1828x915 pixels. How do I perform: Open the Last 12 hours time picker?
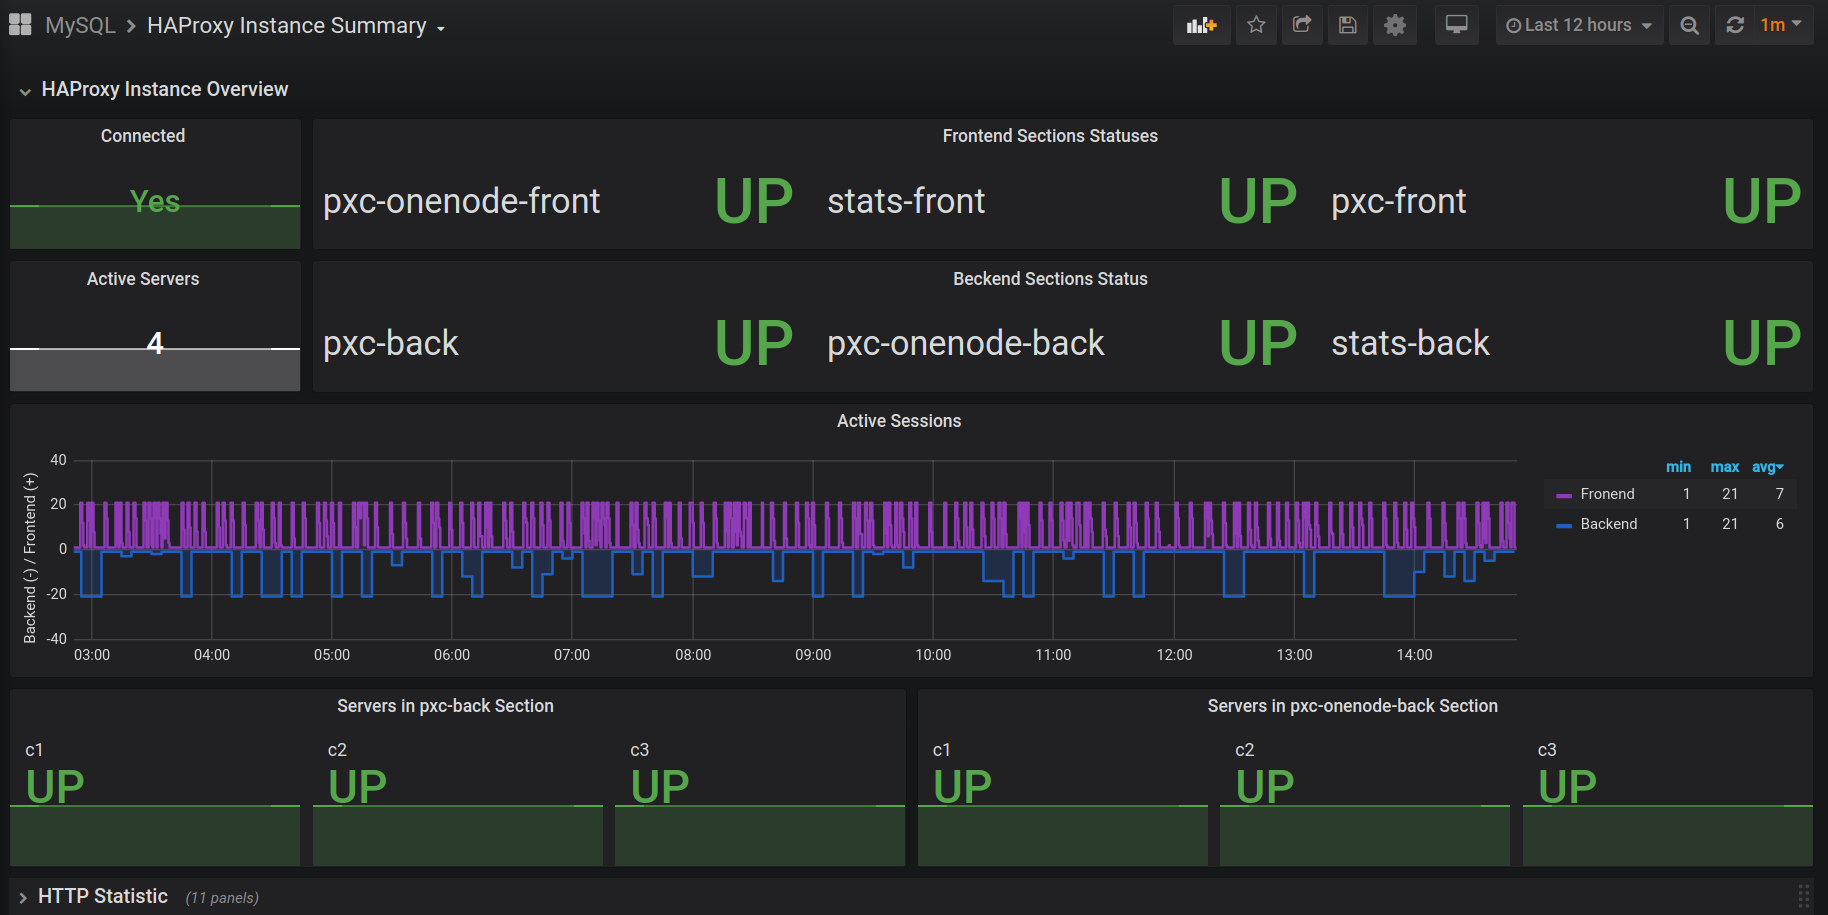coord(1579,25)
